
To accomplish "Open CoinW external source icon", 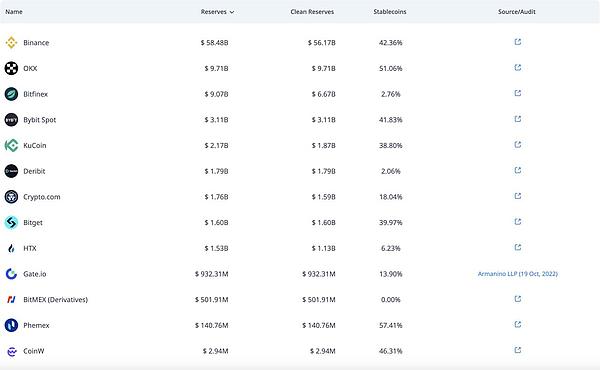I will coord(517,350).
